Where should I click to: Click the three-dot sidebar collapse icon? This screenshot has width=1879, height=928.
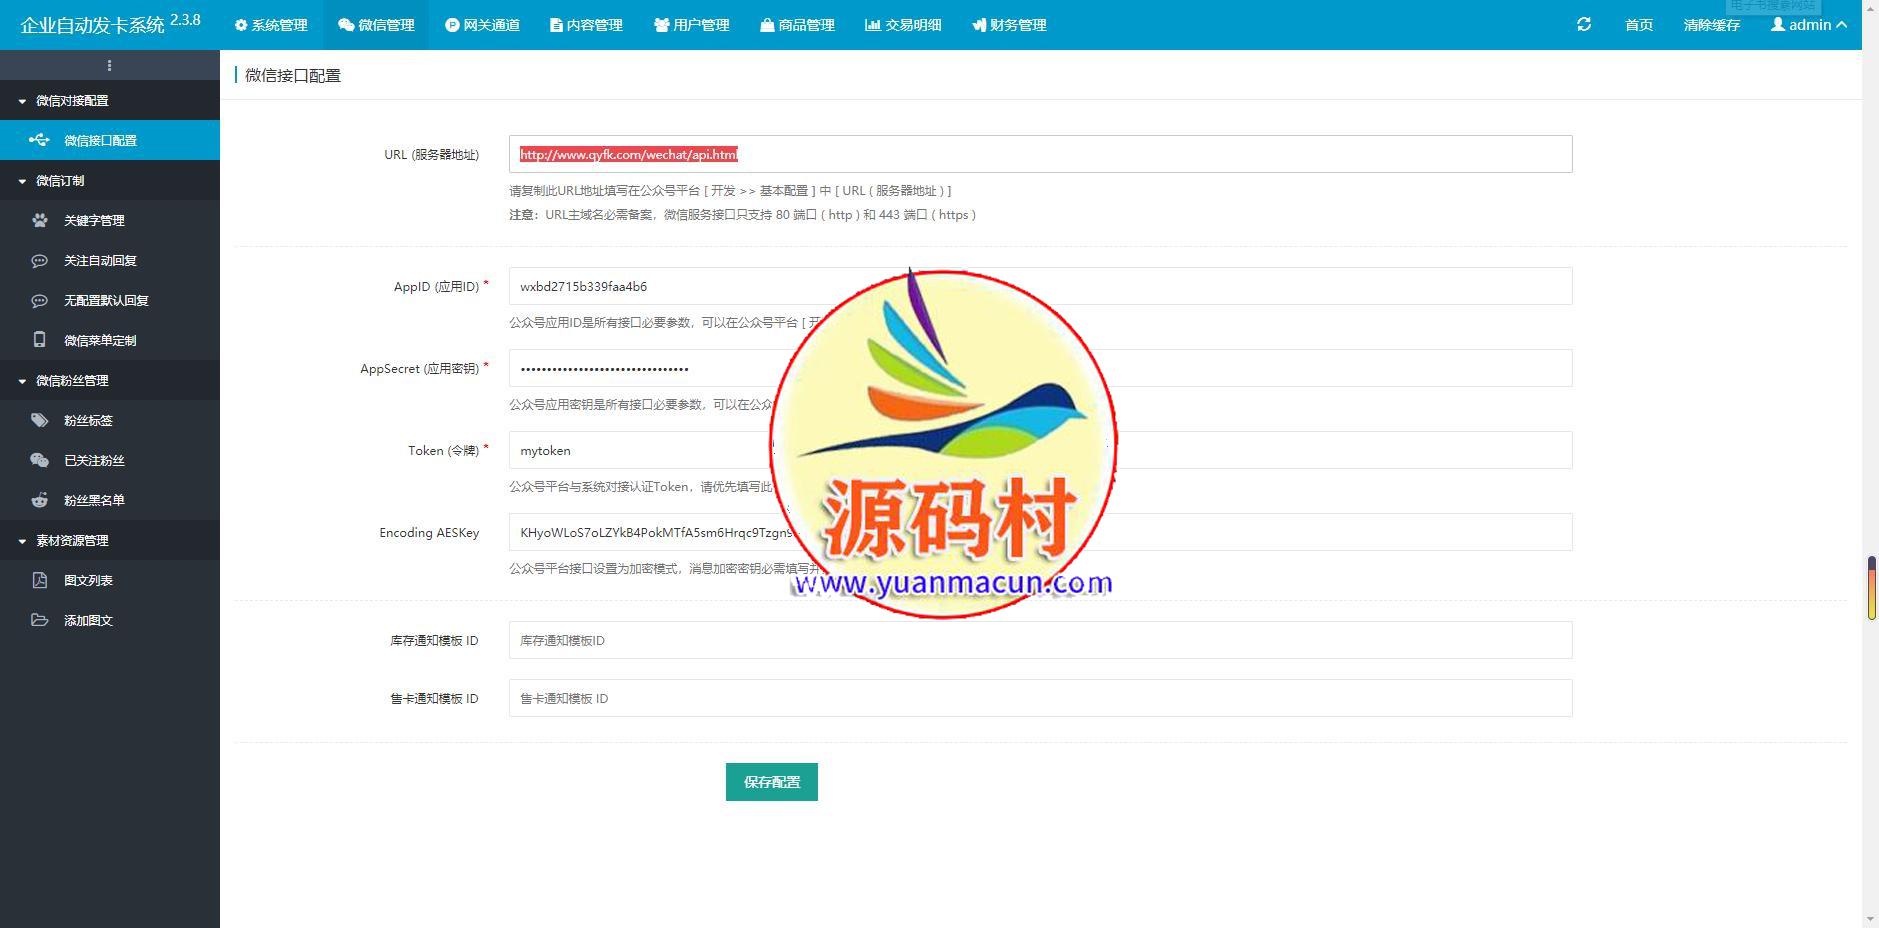point(109,66)
